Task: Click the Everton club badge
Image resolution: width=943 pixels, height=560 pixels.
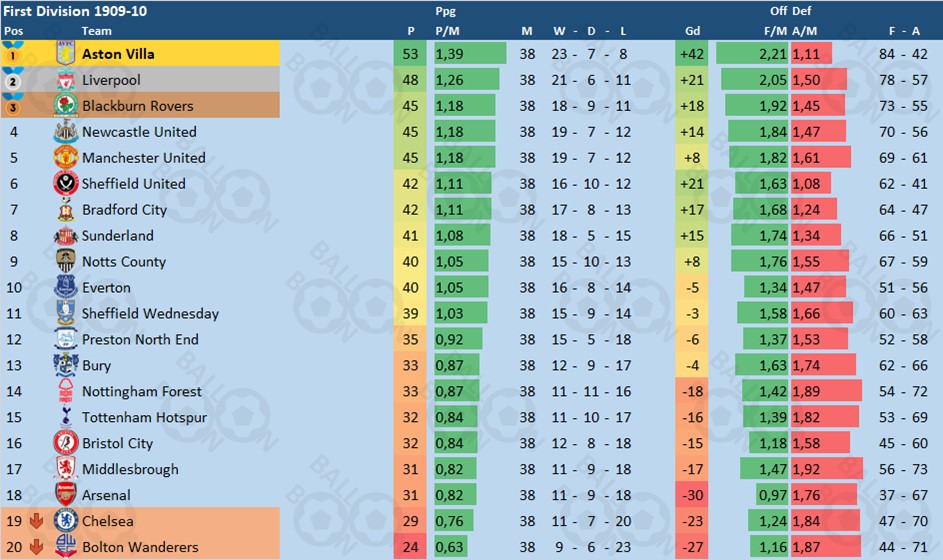Action: (x=66, y=287)
